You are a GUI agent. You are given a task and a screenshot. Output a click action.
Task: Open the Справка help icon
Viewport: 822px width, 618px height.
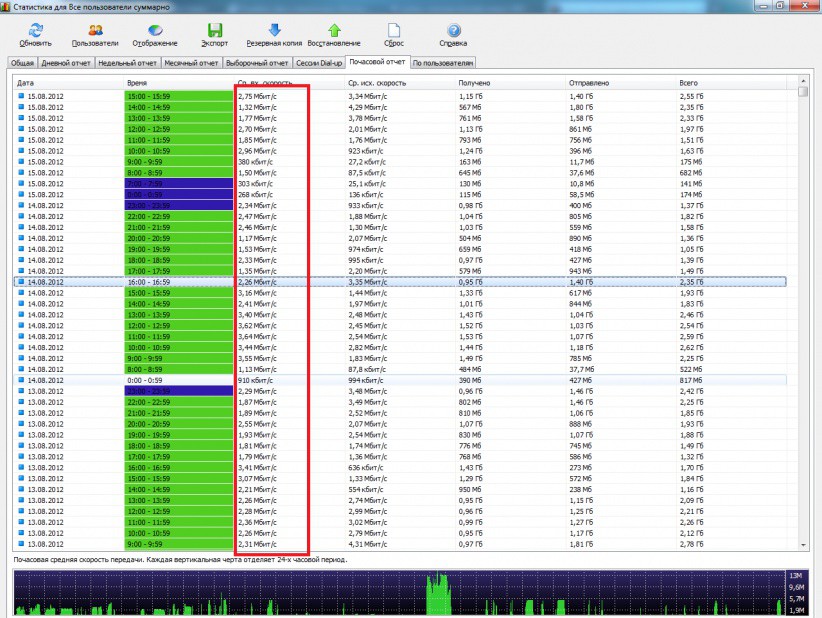pyautogui.click(x=453, y=31)
